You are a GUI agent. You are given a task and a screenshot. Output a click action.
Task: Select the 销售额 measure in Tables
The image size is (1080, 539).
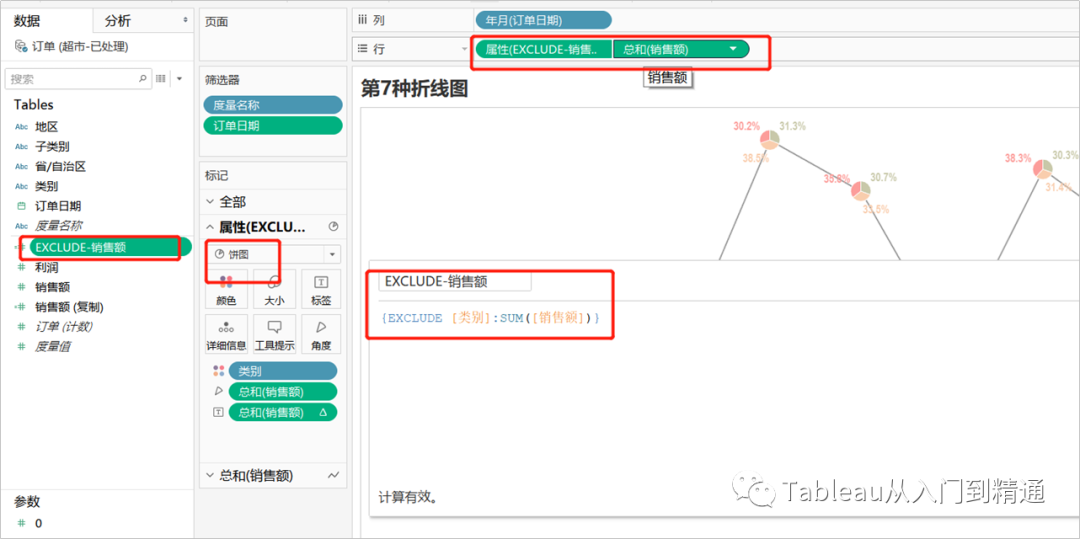click(x=52, y=287)
